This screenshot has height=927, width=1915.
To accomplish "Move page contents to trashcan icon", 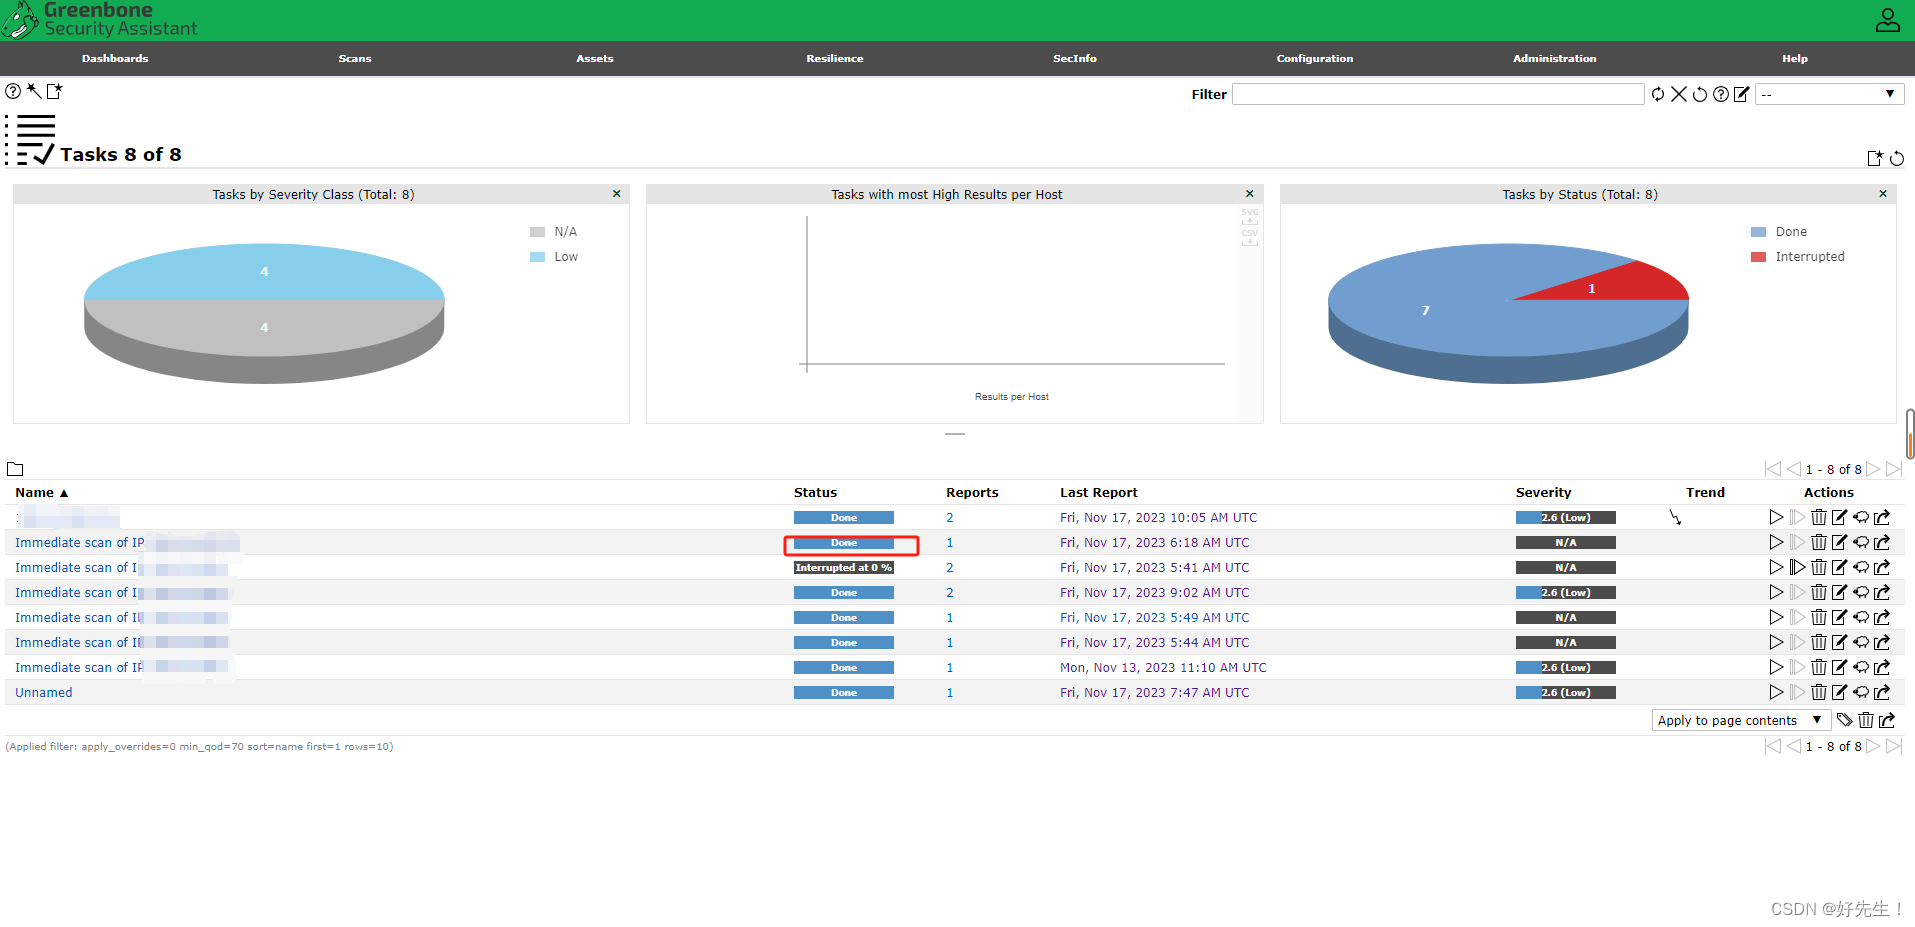I will 1866,720.
